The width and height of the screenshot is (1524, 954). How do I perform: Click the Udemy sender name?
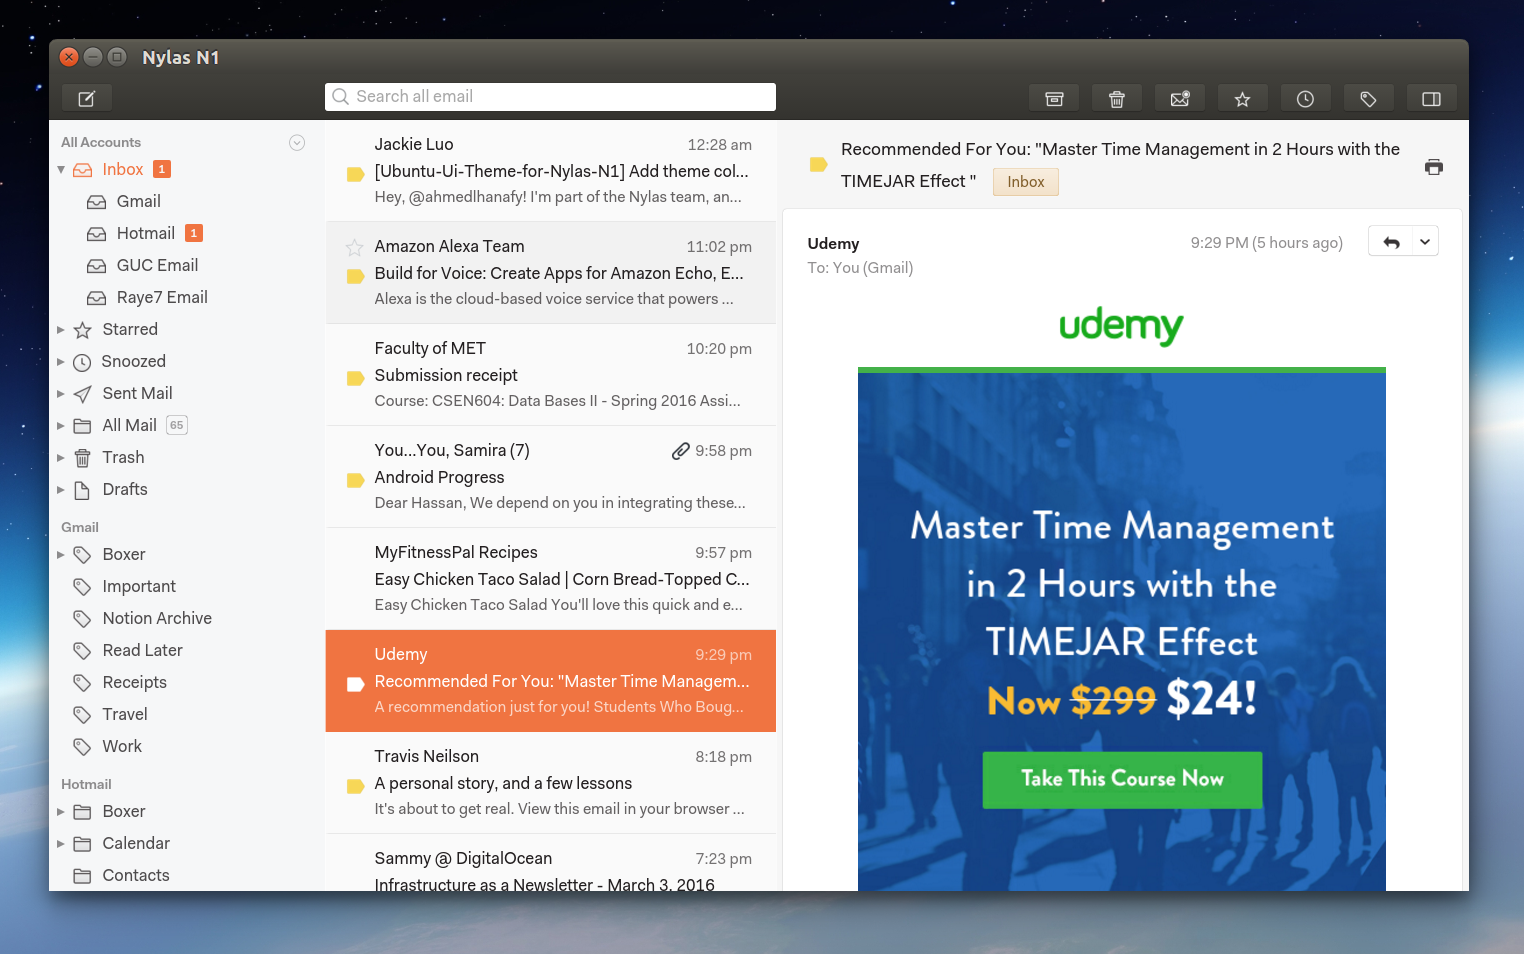click(833, 244)
